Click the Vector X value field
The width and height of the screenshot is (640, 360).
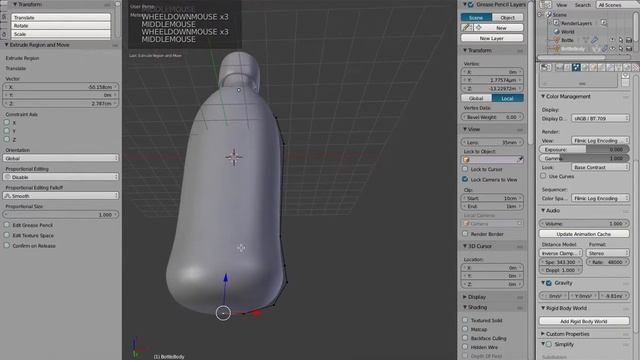(60, 87)
